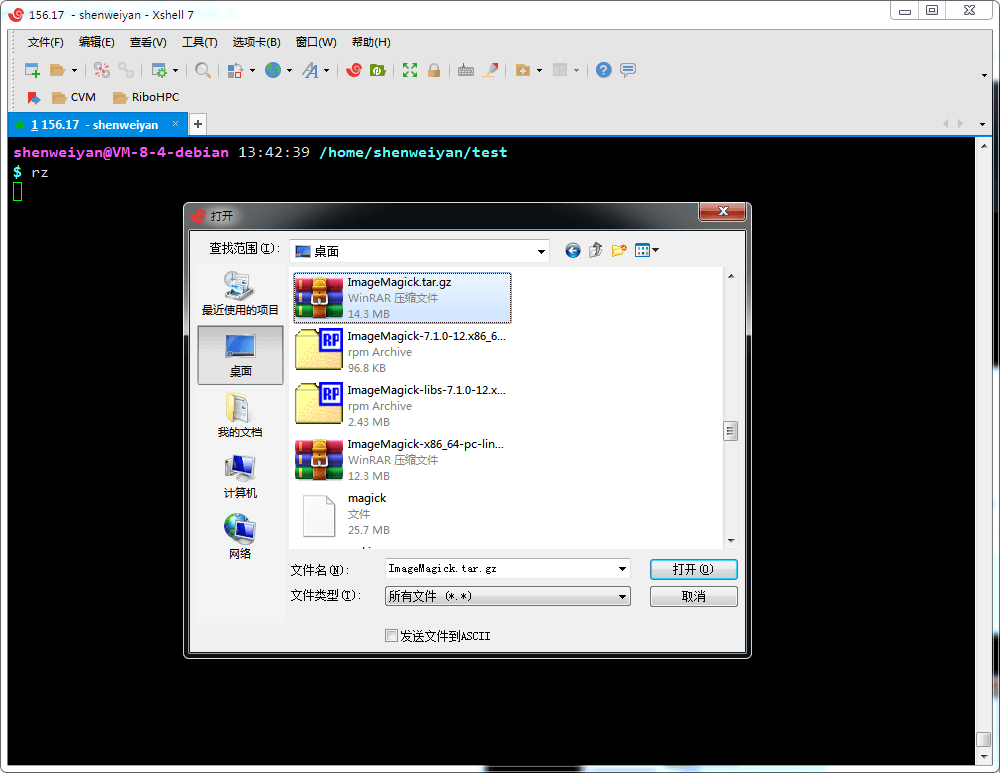Screen dimensions: 1000x773
Task: Click the greyed layout grid icon
Action: click(x=560, y=70)
